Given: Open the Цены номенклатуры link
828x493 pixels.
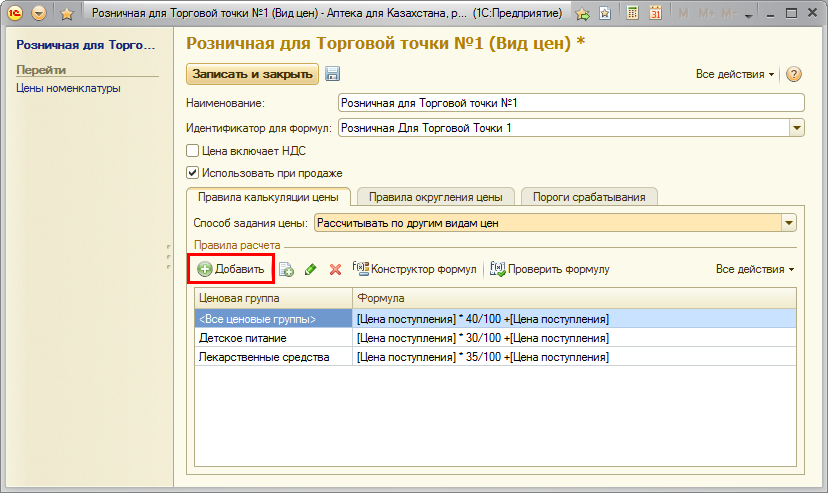Looking at the screenshot, I should pyautogui.click(x=68, y=88).
